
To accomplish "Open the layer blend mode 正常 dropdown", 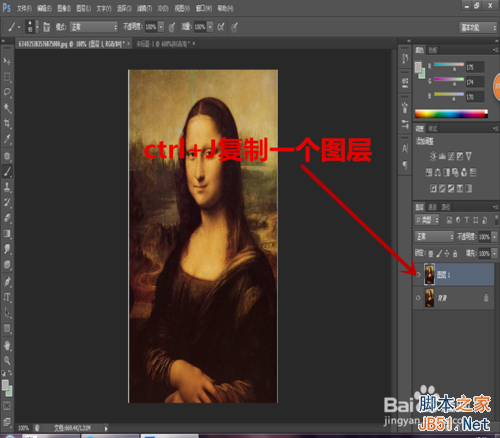I will [x=434, y=236].
